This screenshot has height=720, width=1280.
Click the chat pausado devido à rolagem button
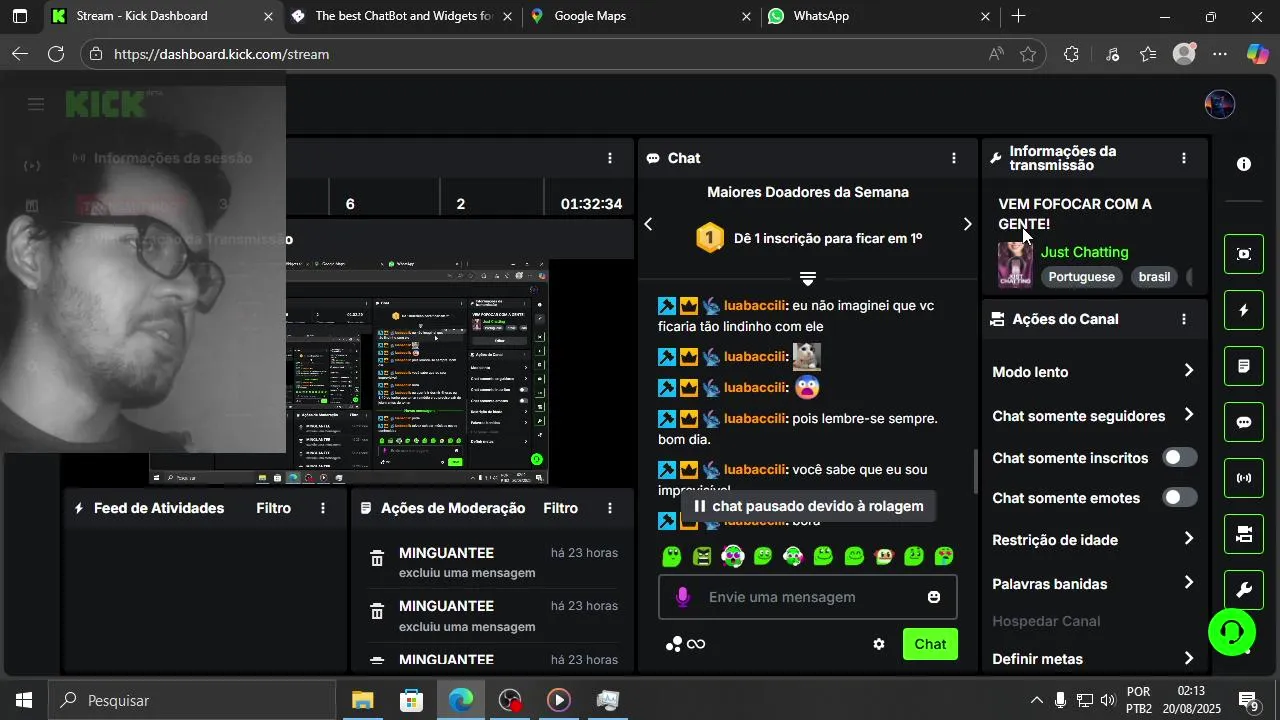click(x=808, y=506)
